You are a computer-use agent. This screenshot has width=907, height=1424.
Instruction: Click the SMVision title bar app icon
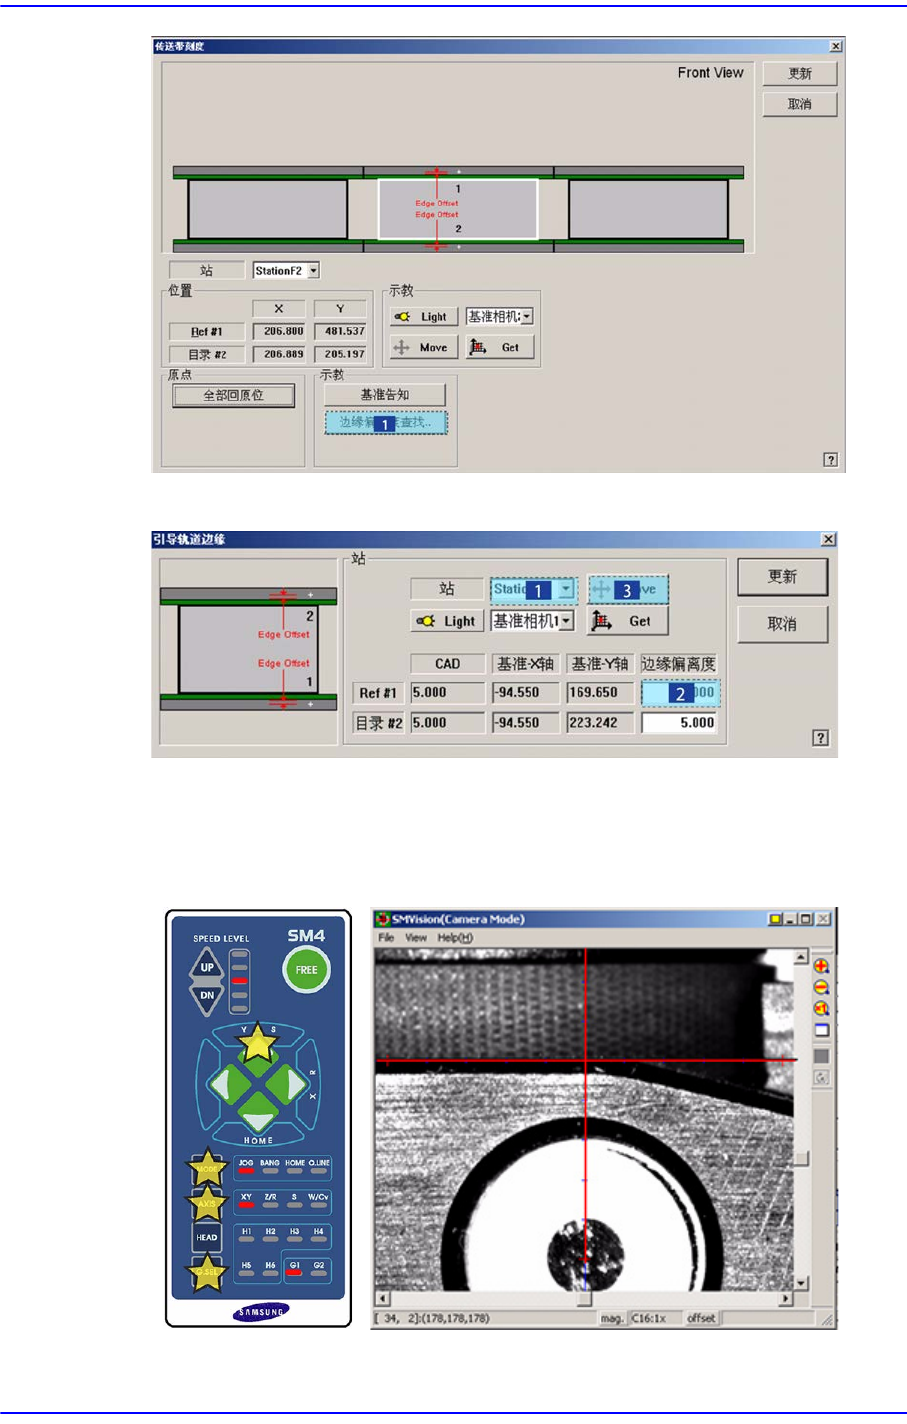pyautogui.click(x=382, y=919)
